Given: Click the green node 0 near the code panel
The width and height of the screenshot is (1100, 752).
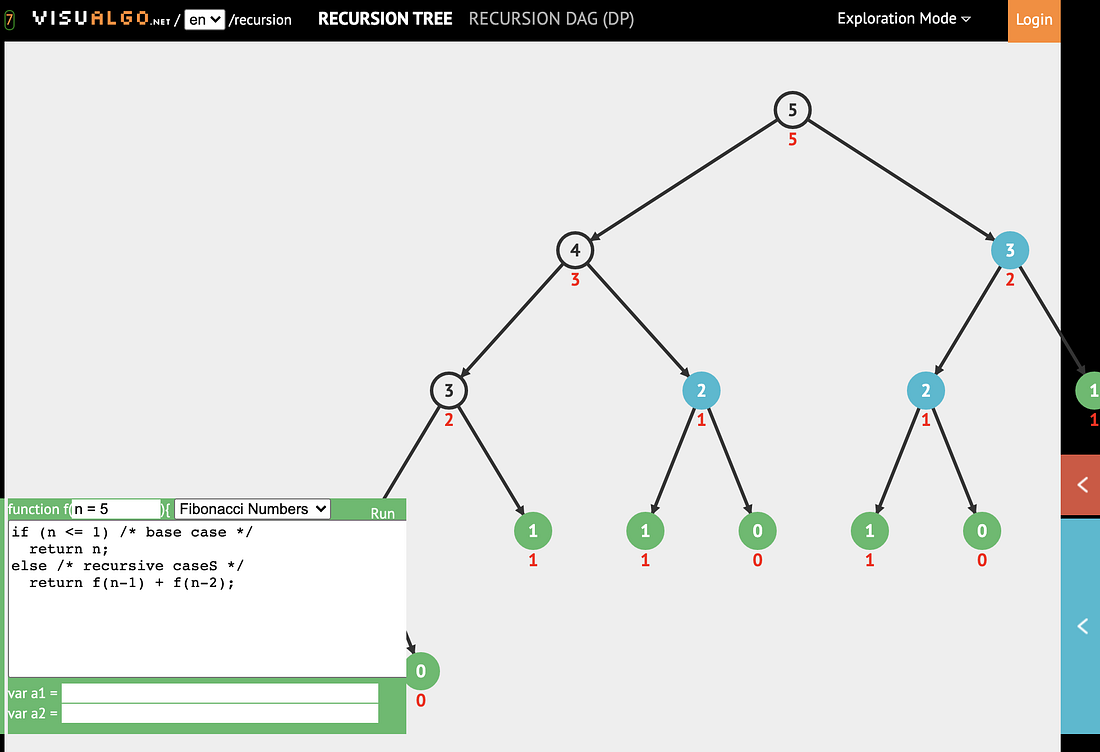Looking at the screenshot, I should 422,671.
